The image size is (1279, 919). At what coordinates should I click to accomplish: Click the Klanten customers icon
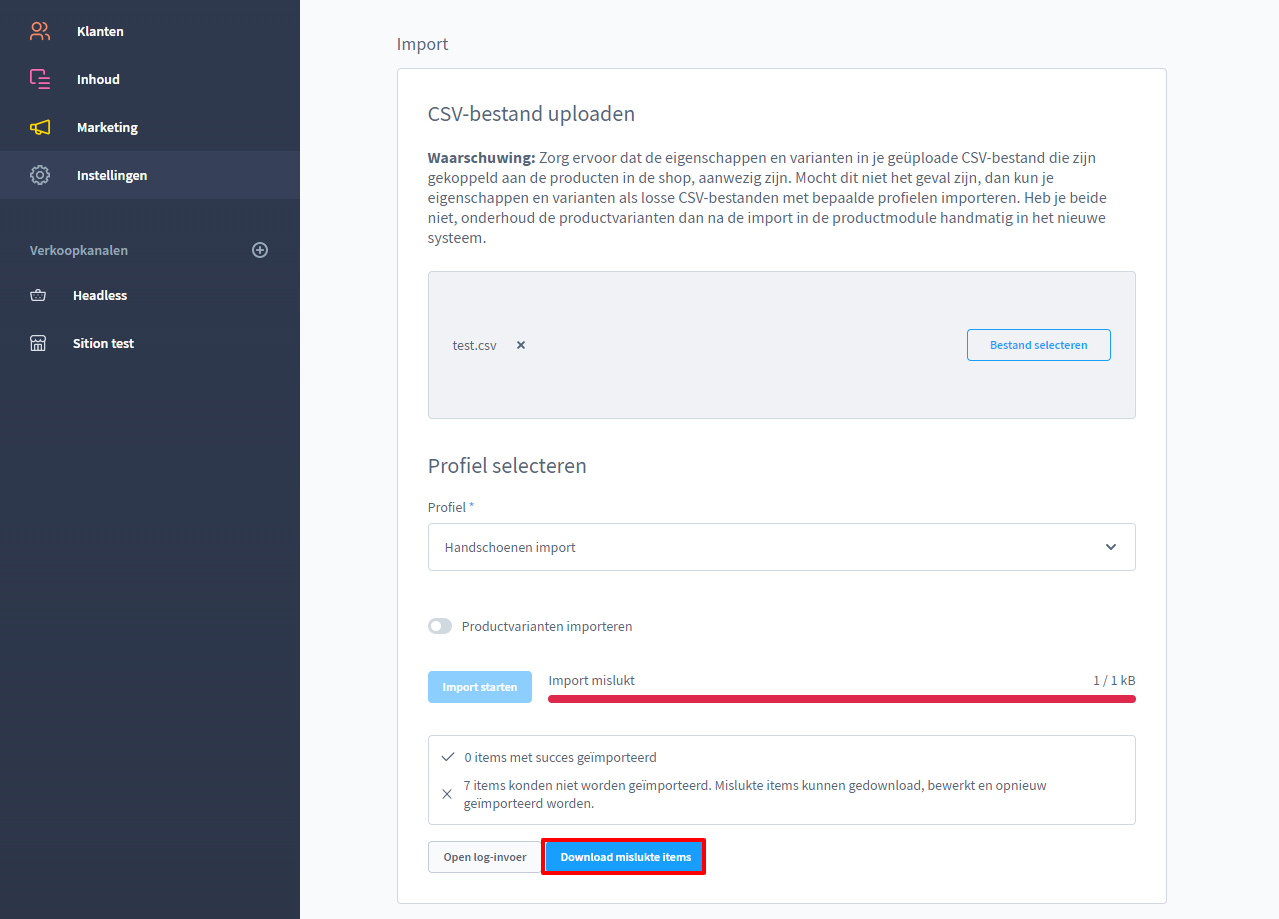[x=39, y=31]
